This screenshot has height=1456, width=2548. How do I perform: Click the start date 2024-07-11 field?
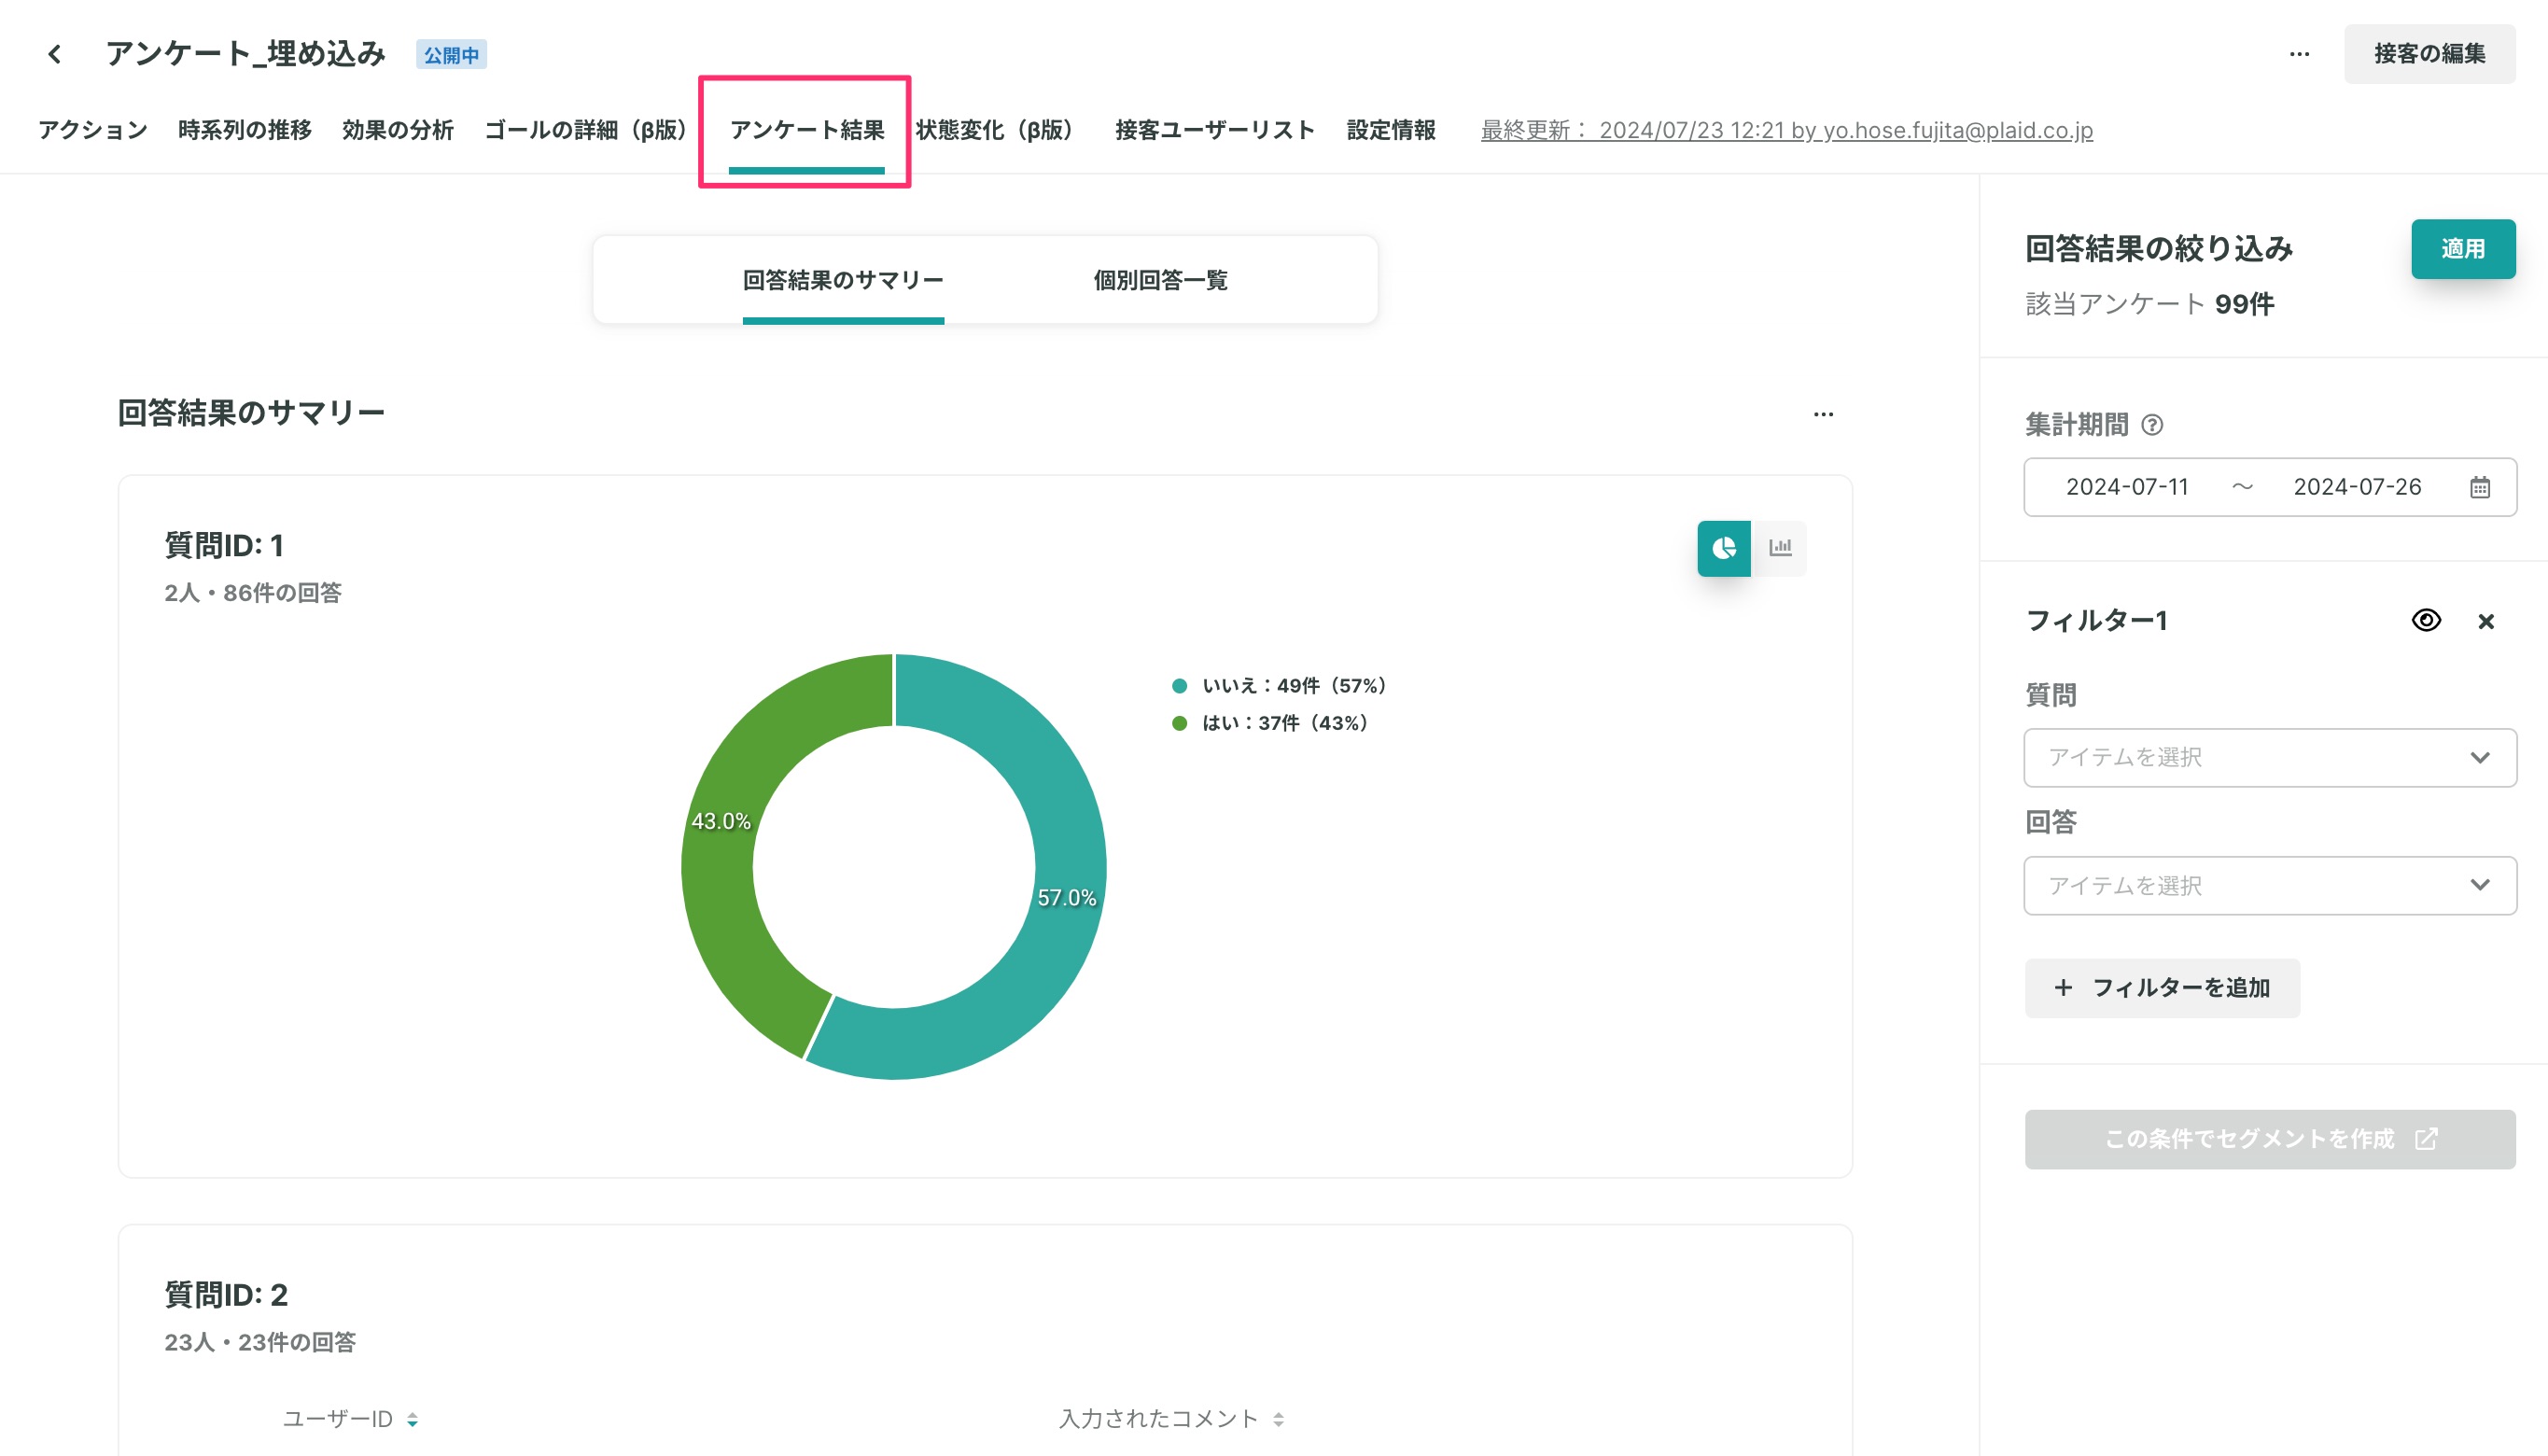click(x=2127, y=487)
